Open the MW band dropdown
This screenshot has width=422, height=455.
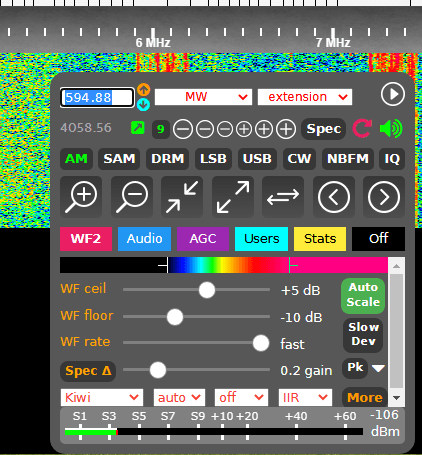click(203, 97)
